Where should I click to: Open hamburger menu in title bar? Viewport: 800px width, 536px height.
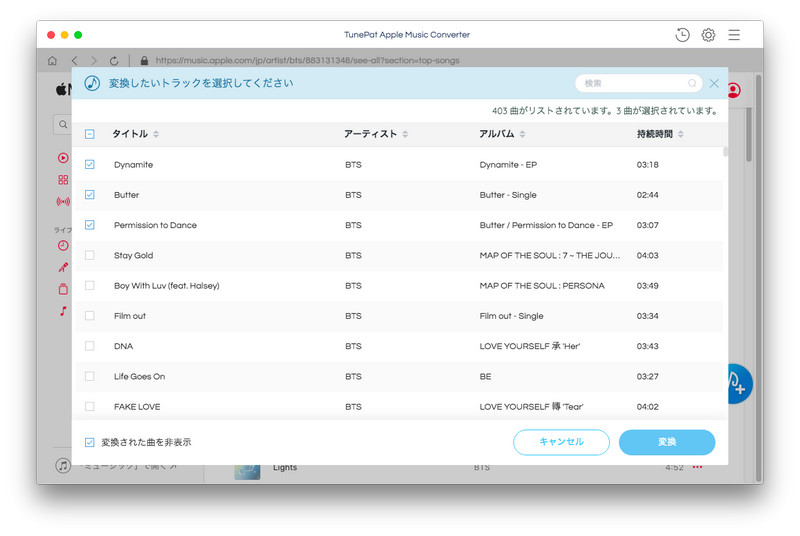click(x=734, y=35)
